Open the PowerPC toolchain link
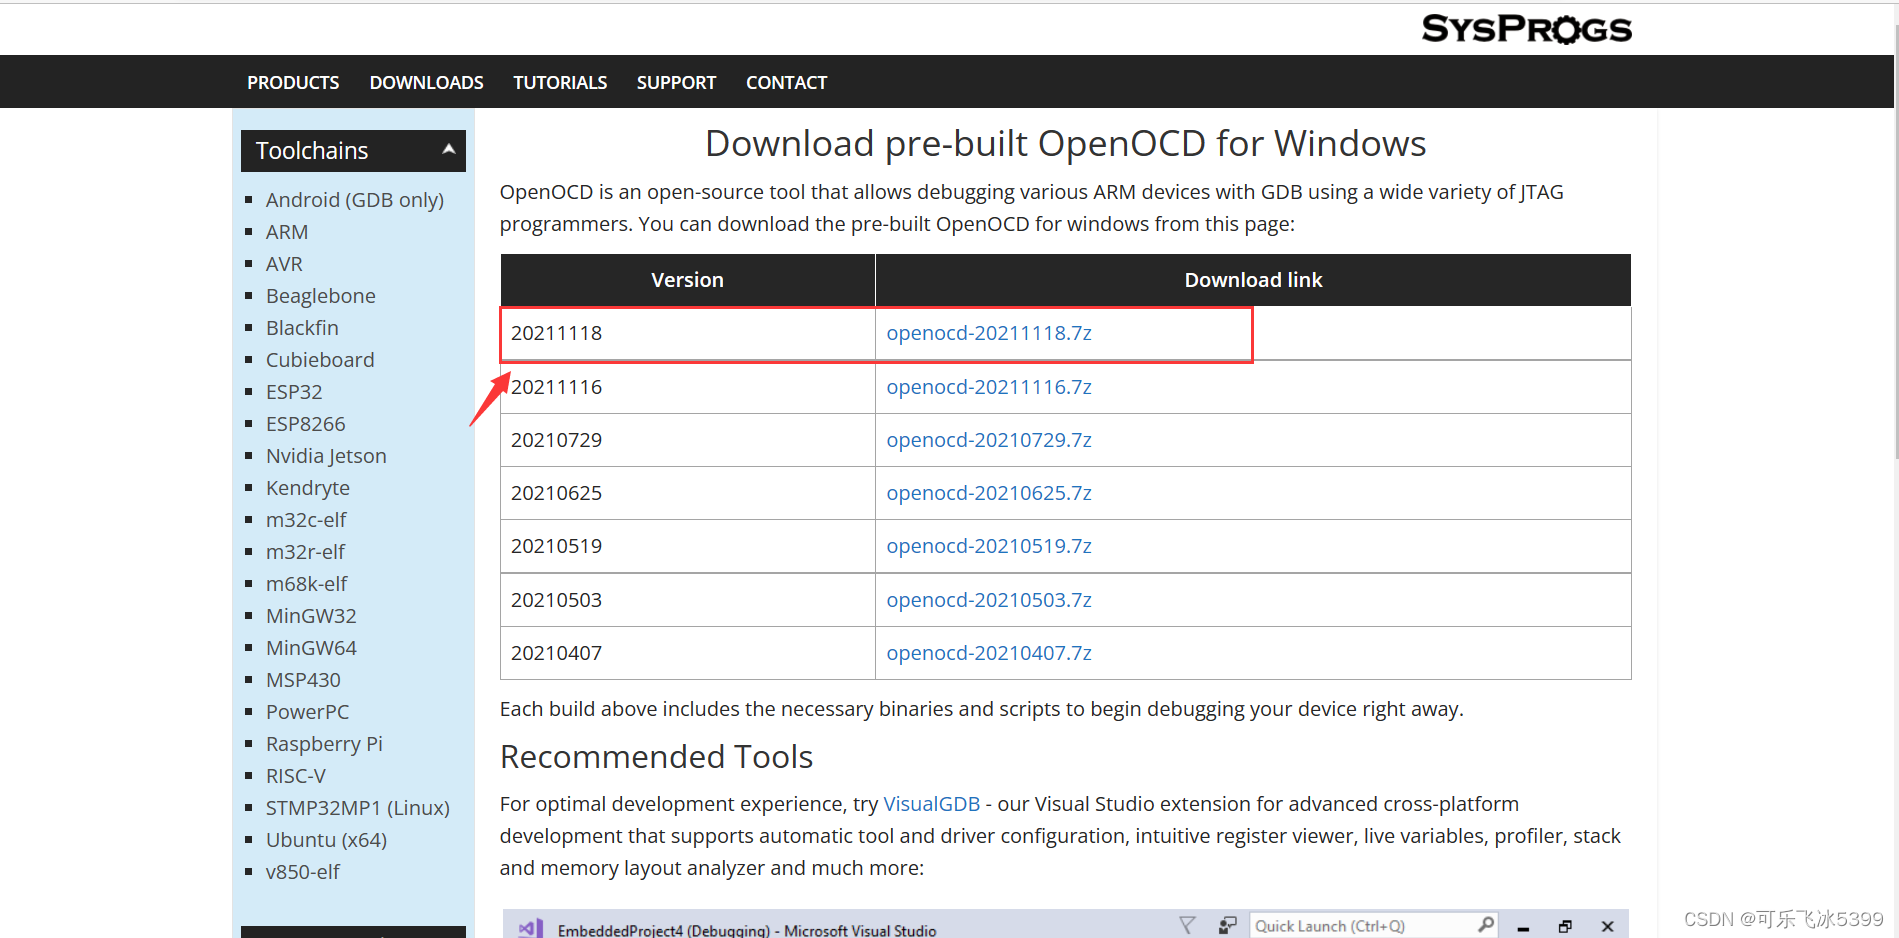Screen dimensions: 1899x938 307,712
